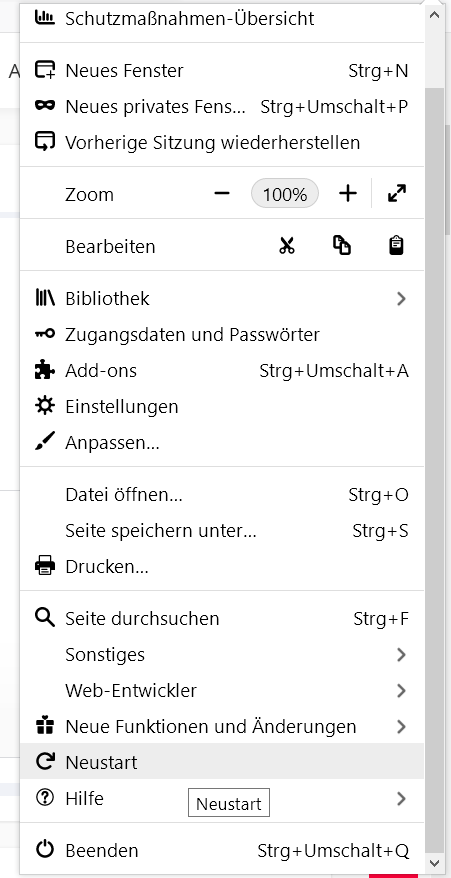This screenshot has width=451, height=878.
Task: Click the gear icon for Einstellungen
Action: point(45,406)
